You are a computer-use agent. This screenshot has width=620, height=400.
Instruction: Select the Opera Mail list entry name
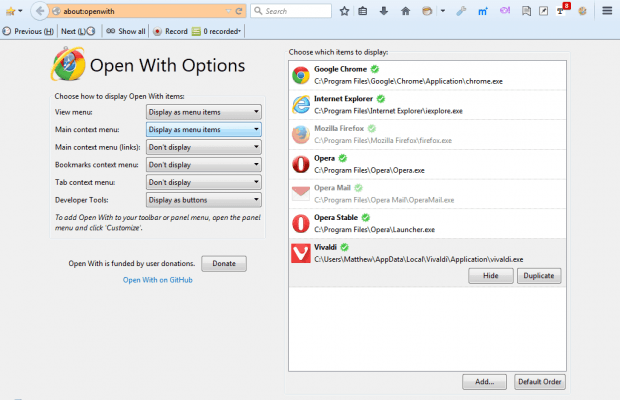332,188
